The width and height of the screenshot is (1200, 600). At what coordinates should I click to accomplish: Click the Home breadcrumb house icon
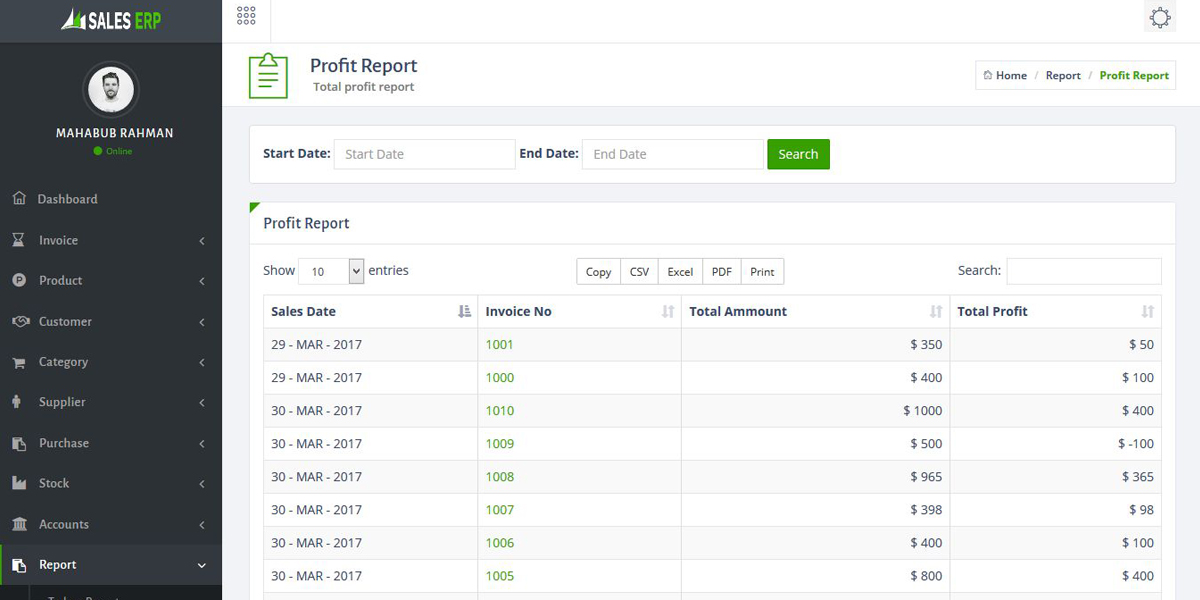click(x=988, y=75)
